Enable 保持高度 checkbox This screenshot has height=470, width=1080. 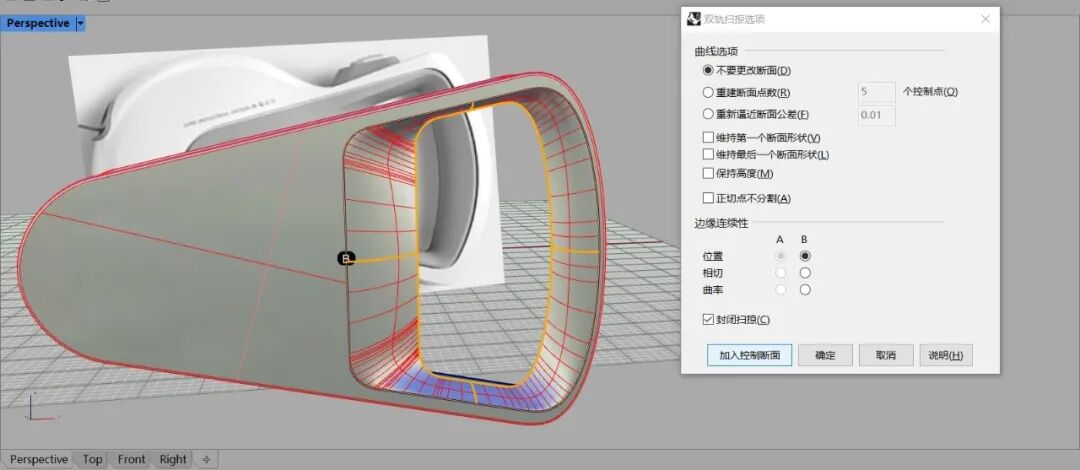point(708,173)
